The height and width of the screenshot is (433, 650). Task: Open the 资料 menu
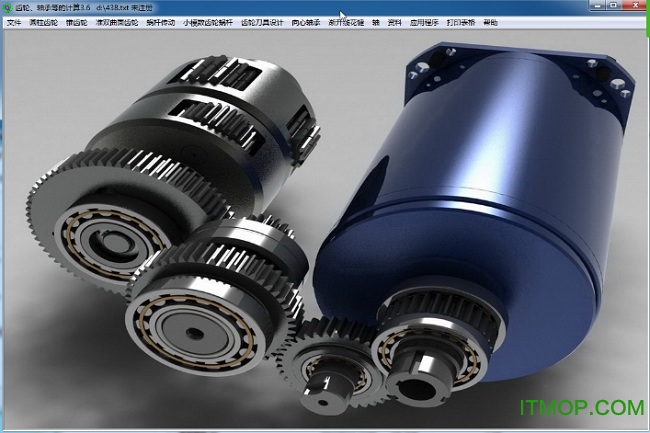[x=395, y=22]
